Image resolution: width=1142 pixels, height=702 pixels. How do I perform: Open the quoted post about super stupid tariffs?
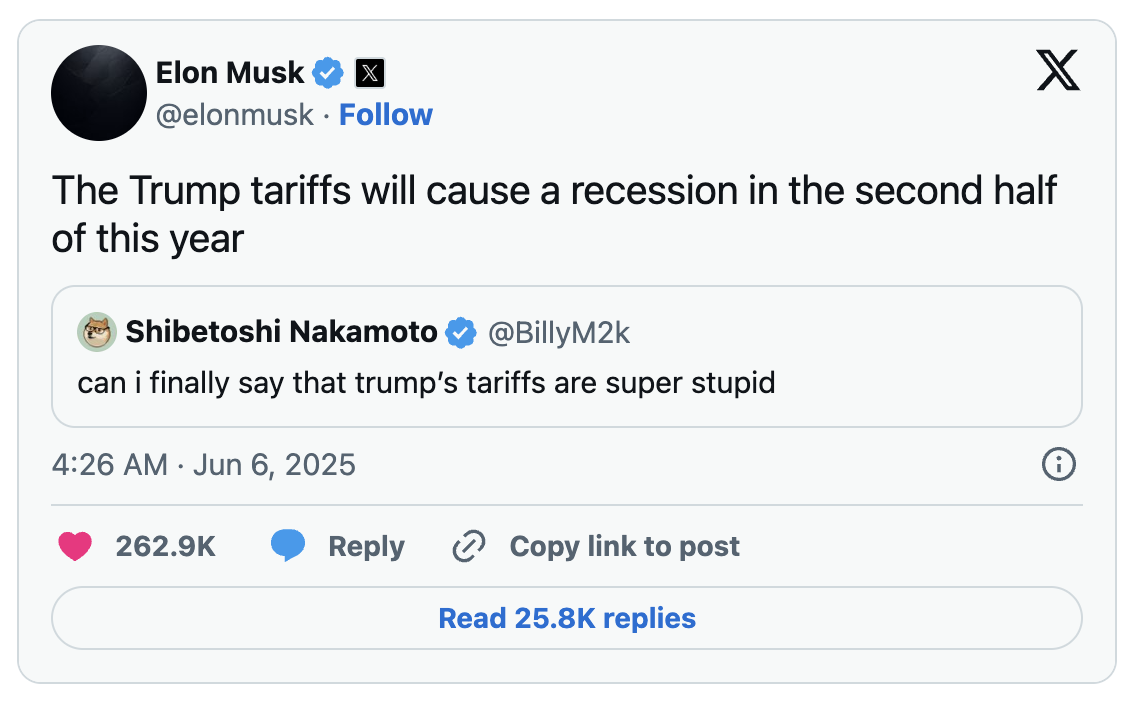coord(426,383)
